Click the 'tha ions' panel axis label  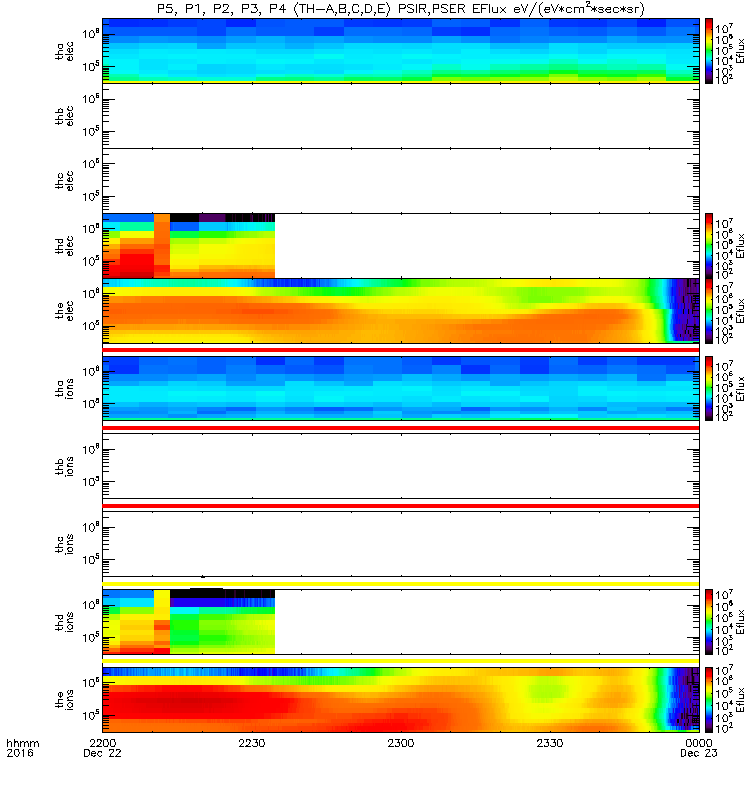[64, 389]
